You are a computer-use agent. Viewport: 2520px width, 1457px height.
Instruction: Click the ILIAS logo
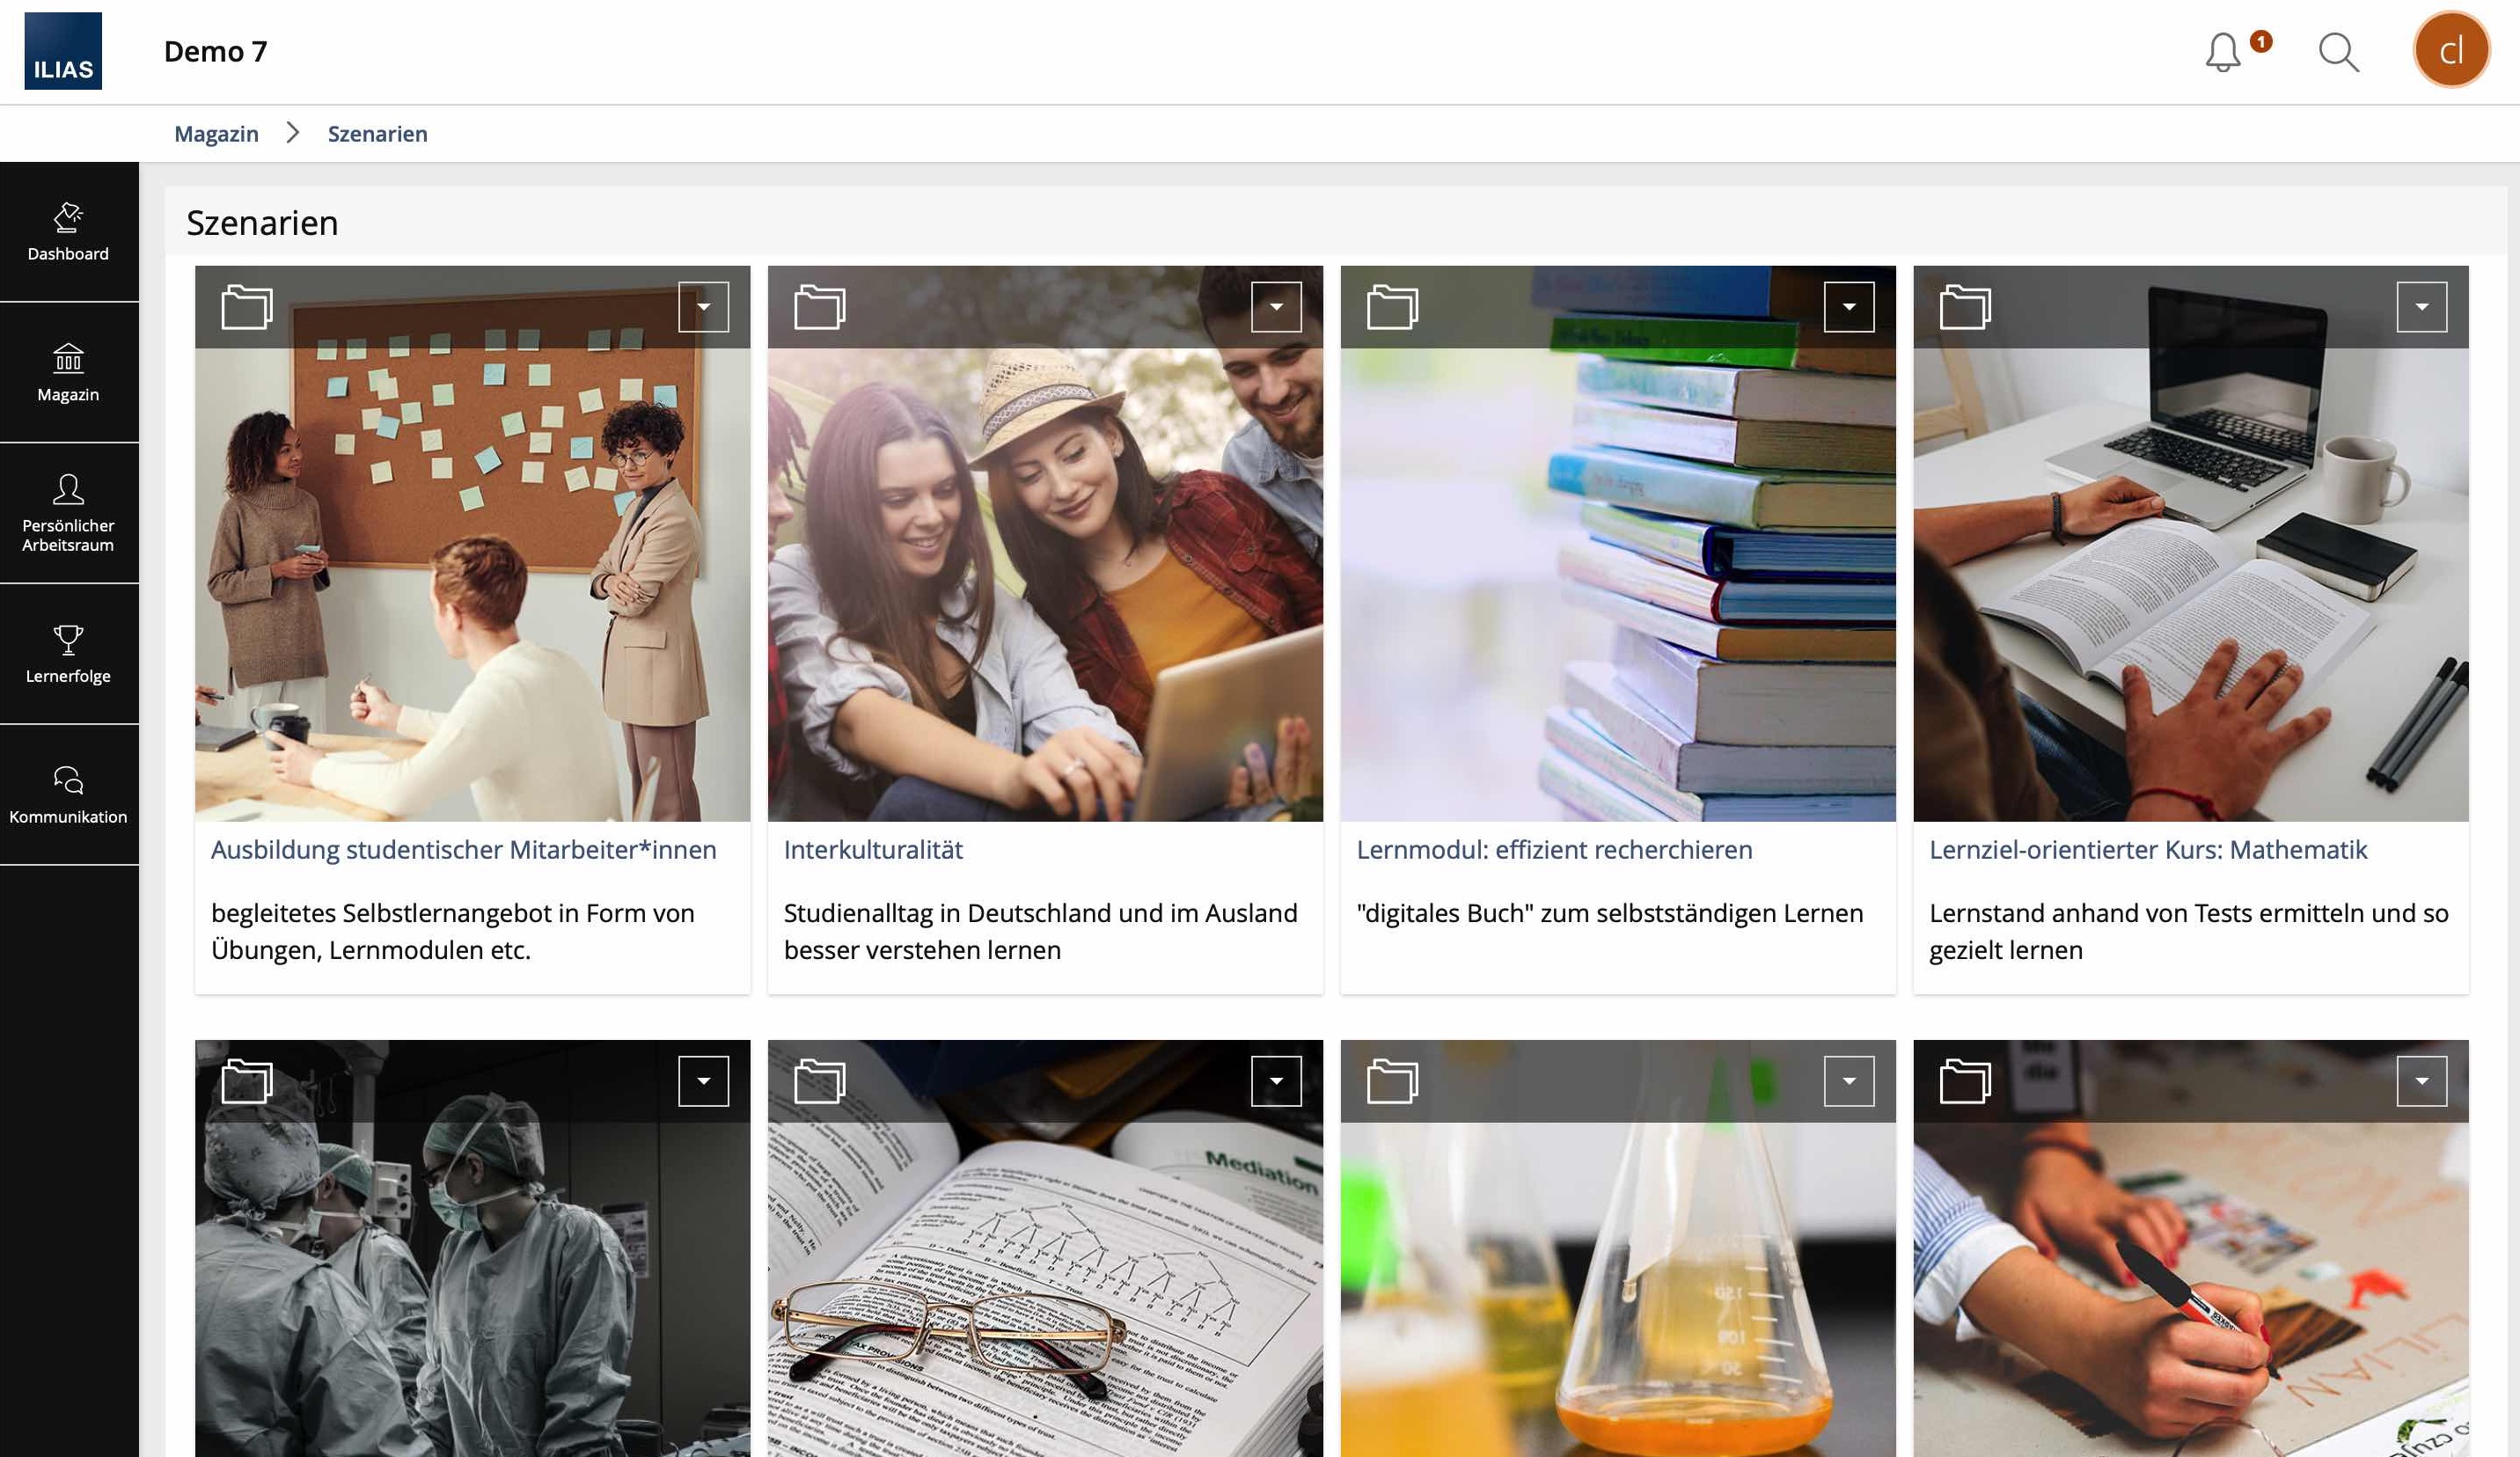(x=63, y=51)
